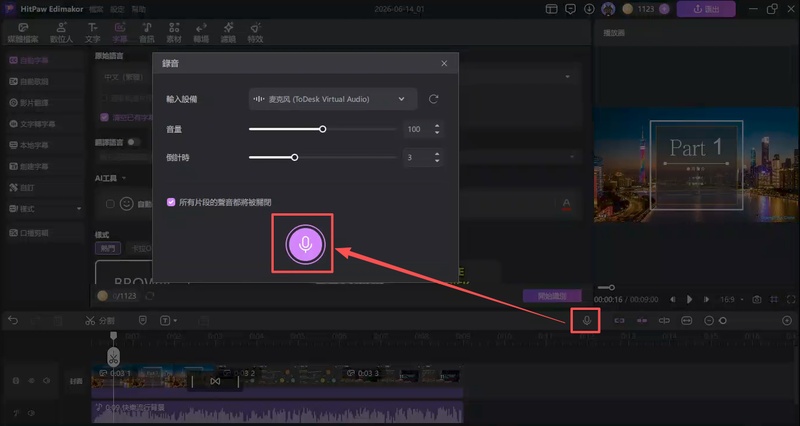
Task: Open the 字幕 subtitles tab
Action: pyautogui.click(x=120, y=33)
